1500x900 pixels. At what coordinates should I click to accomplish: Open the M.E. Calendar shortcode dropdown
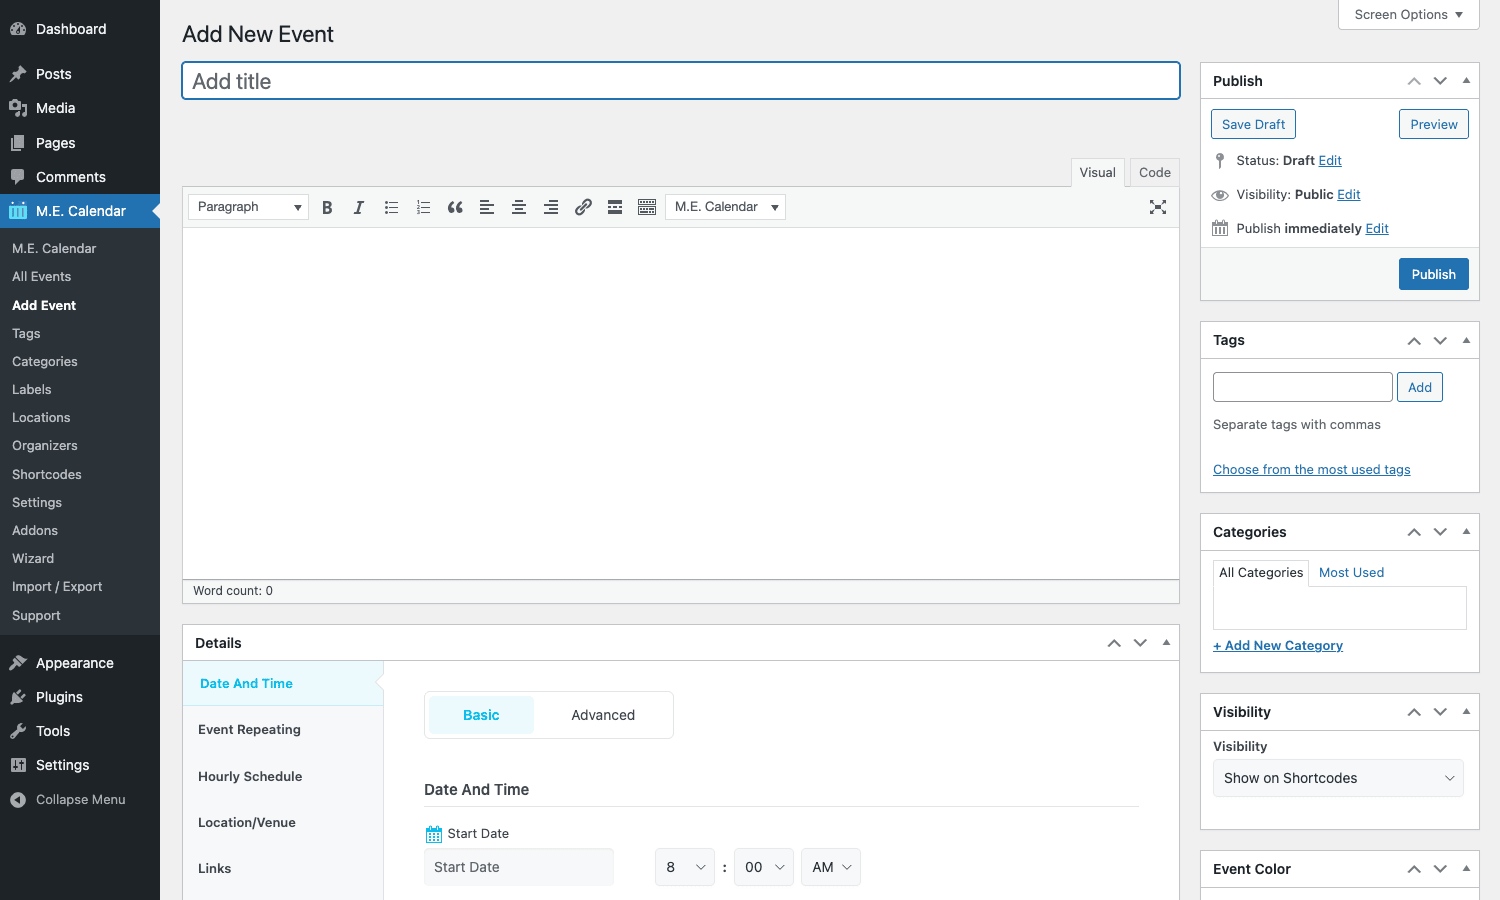725,207
